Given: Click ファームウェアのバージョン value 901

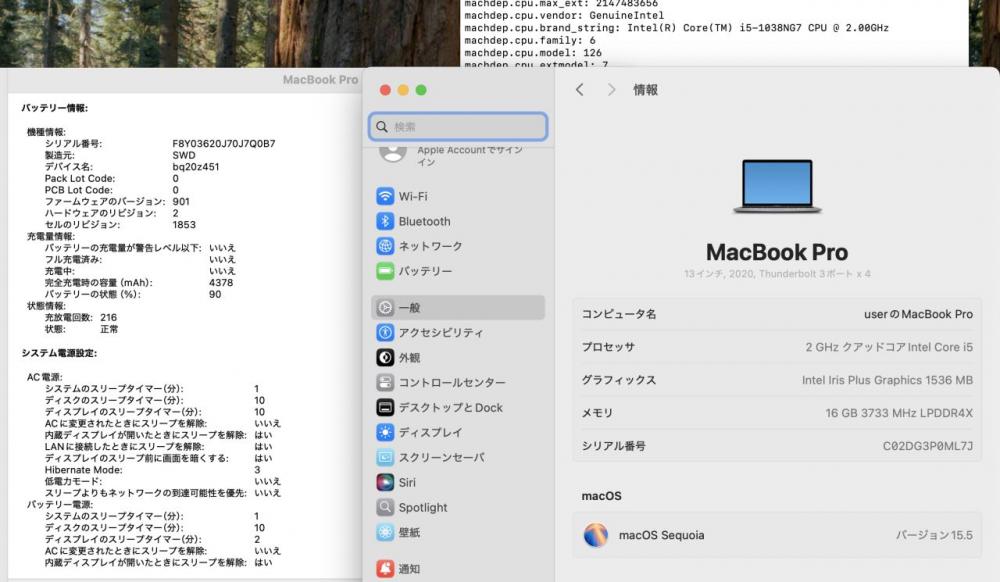Looking at the screenshot, I should pyautogui.click(x=181, y=201).
